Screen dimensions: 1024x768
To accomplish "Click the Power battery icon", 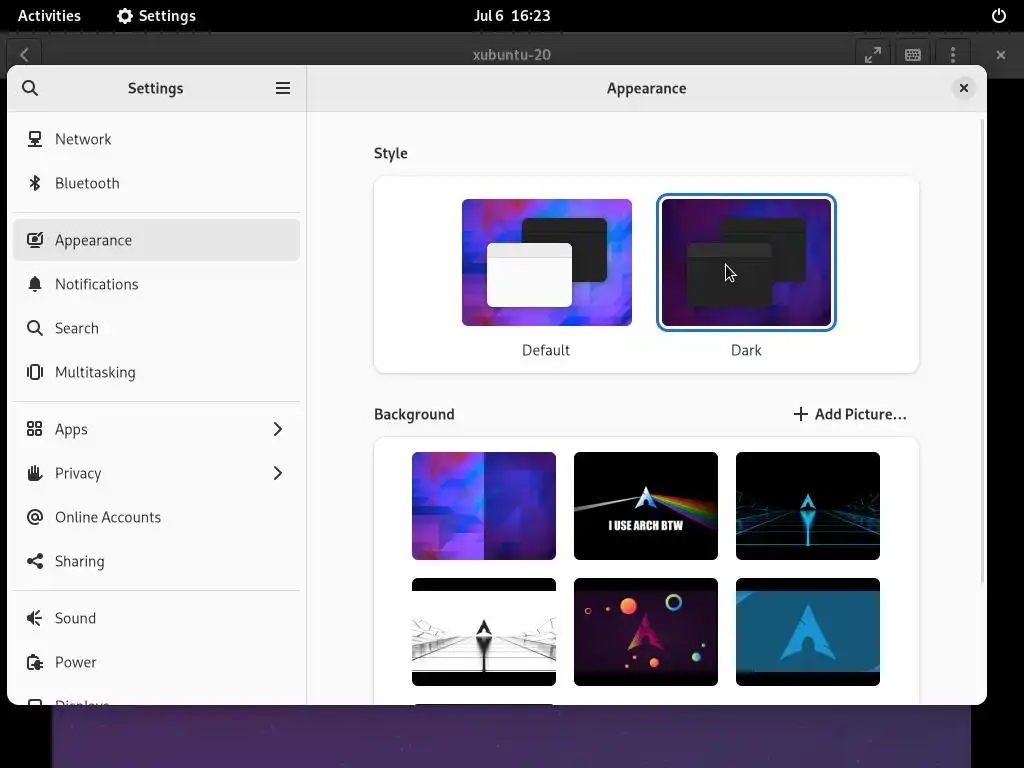I will (x=35, y=662).
